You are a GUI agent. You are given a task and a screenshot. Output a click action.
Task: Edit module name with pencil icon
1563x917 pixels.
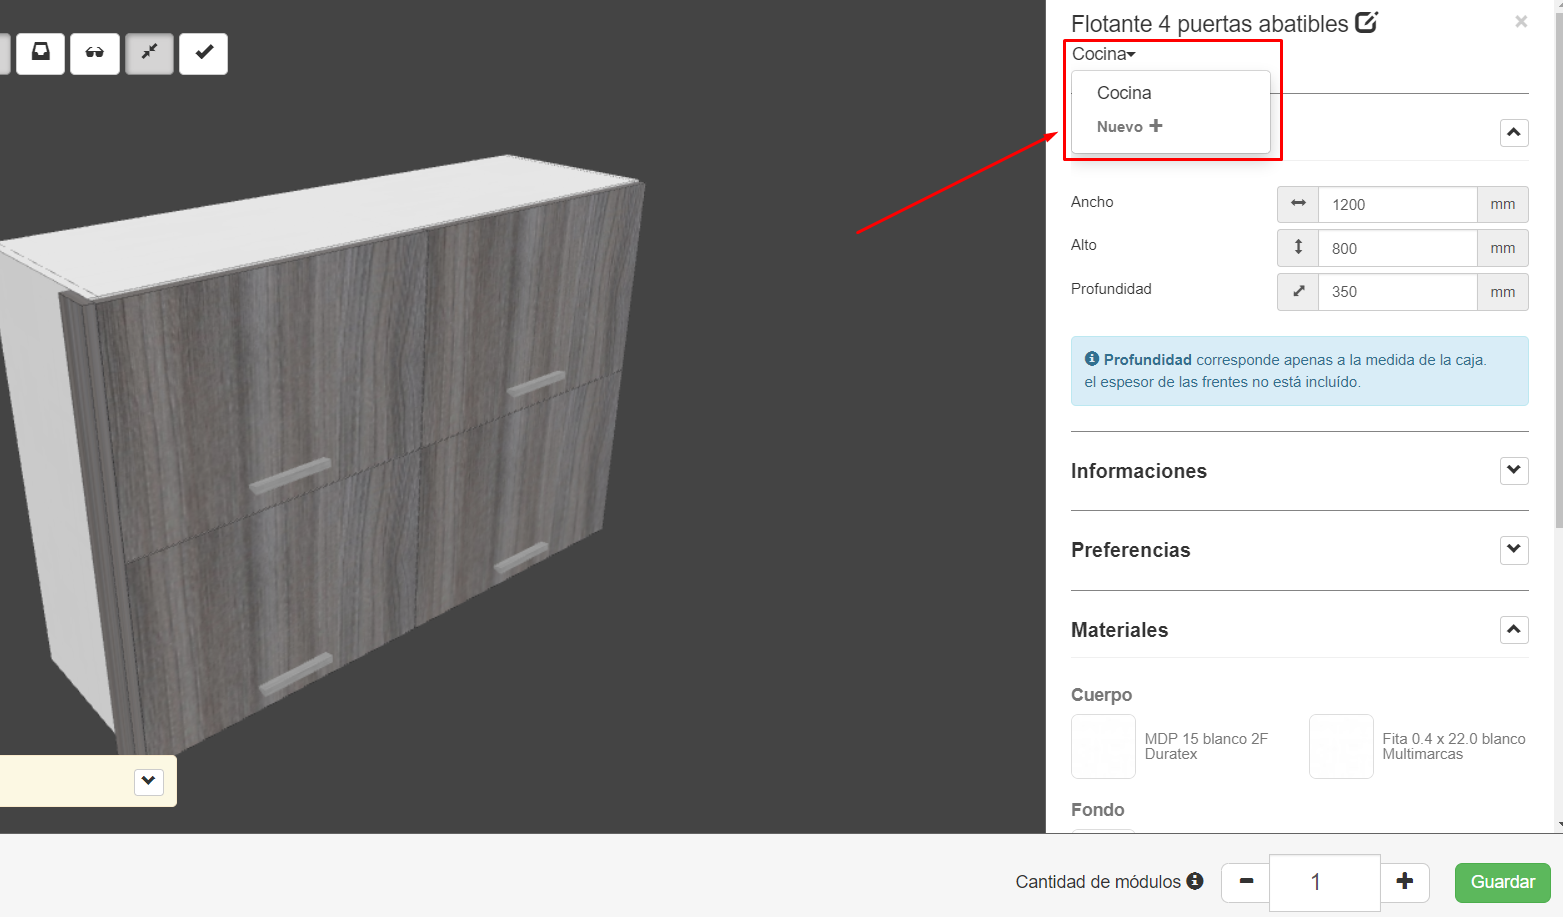point(1366,23)
